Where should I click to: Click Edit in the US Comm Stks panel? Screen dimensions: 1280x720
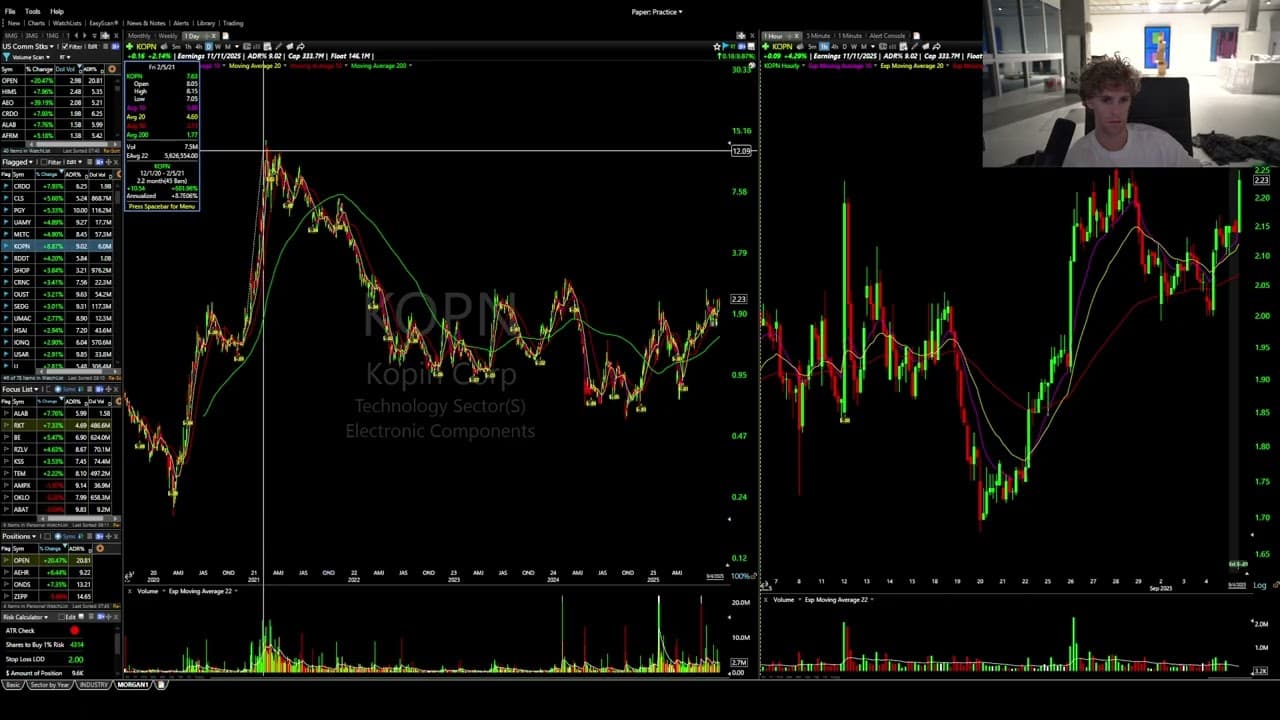(x=91, y=46)
